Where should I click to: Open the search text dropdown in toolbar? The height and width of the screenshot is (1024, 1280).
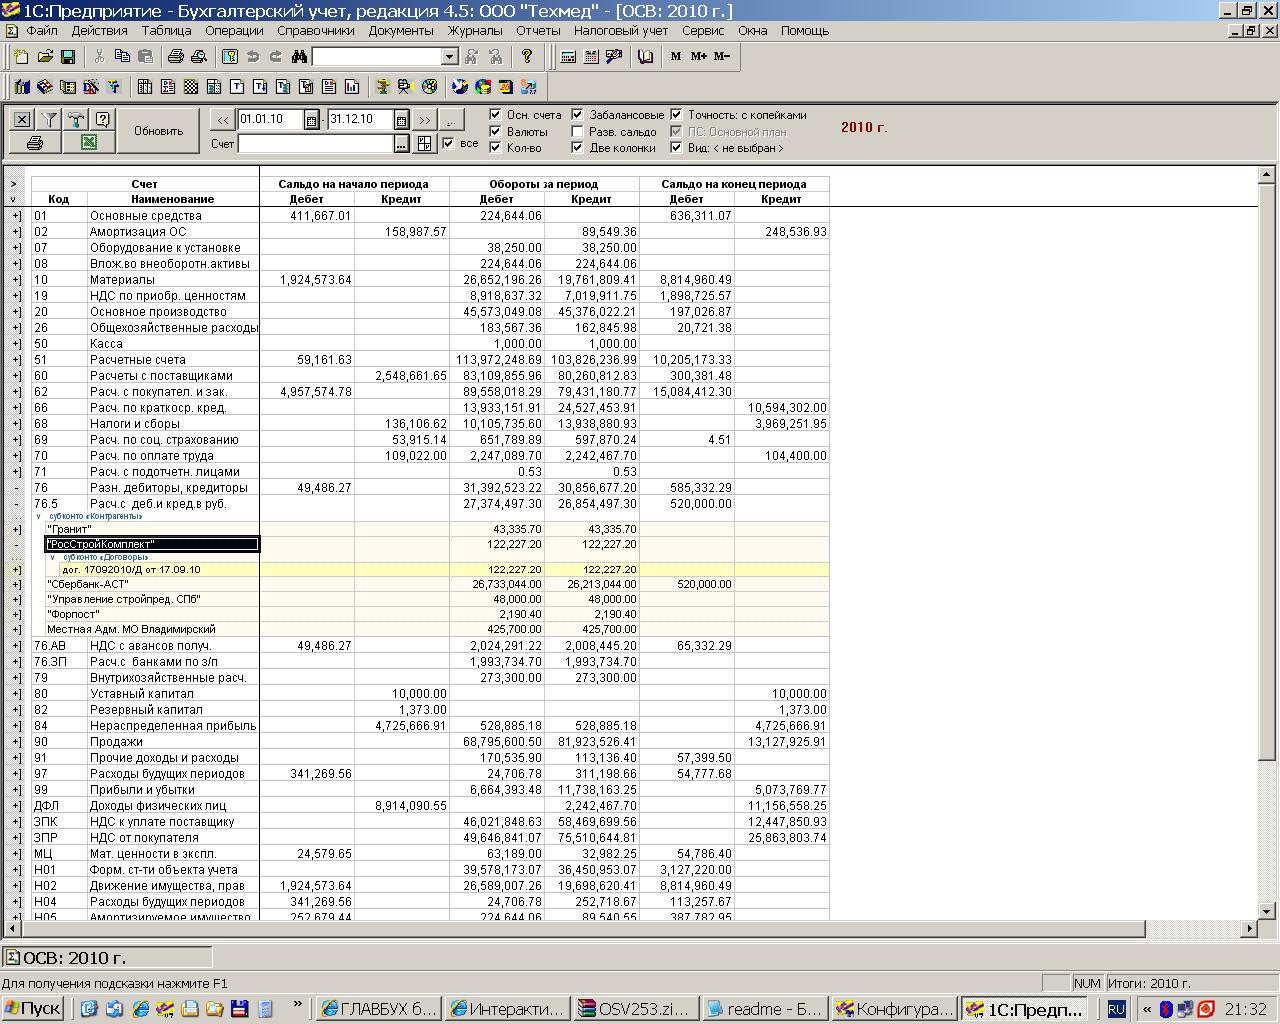click(x=449, y=57)
